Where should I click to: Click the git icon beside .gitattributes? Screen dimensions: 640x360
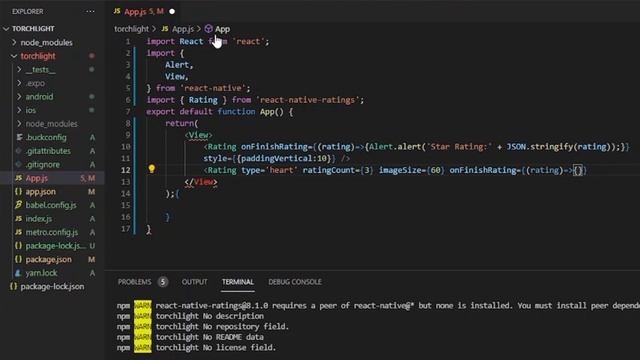(18, 151)
